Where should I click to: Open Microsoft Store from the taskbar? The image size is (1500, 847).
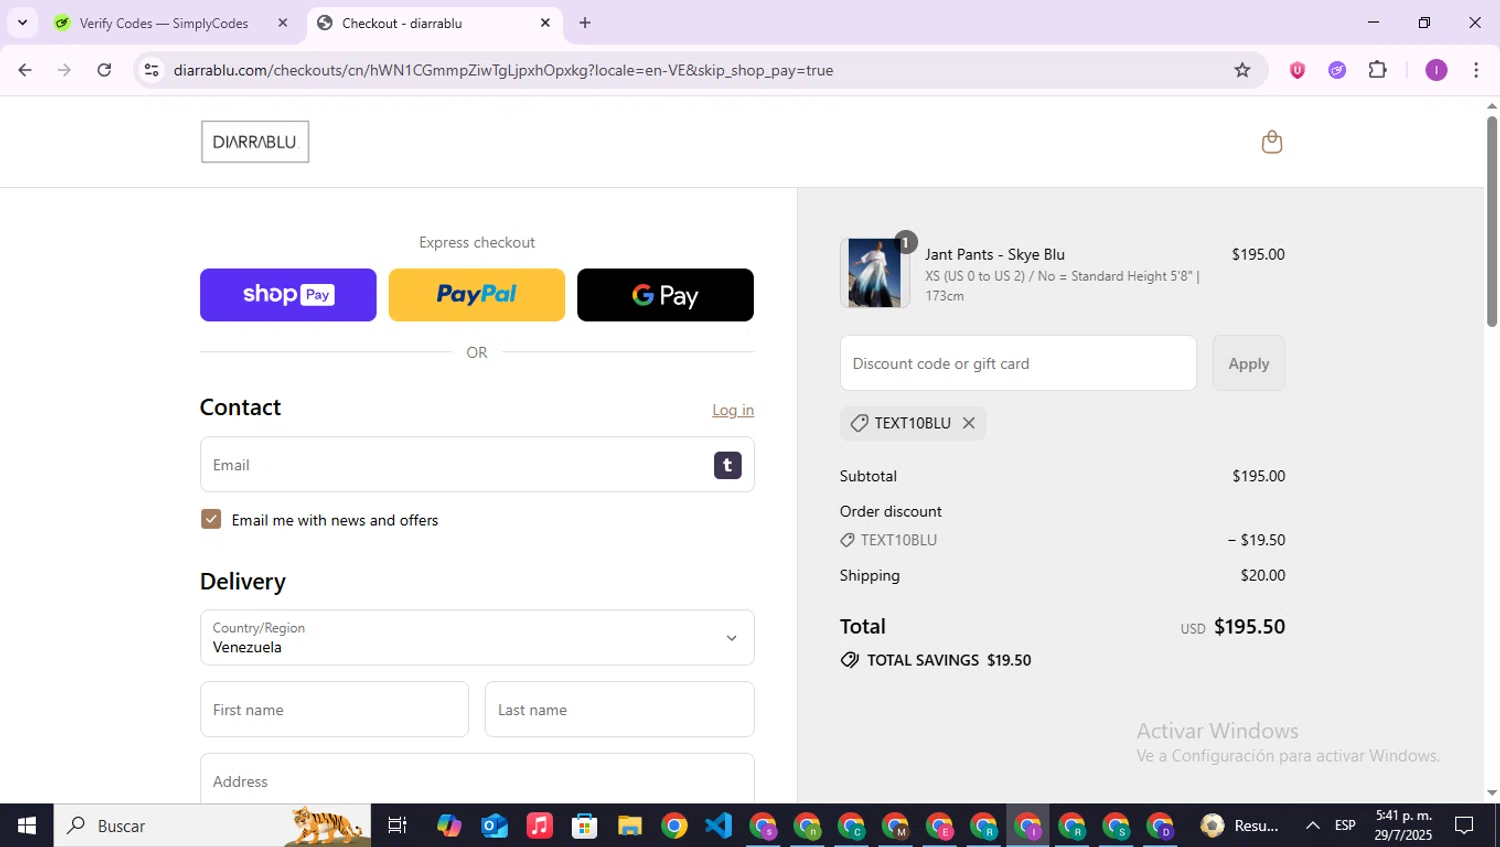click(584, 826)
